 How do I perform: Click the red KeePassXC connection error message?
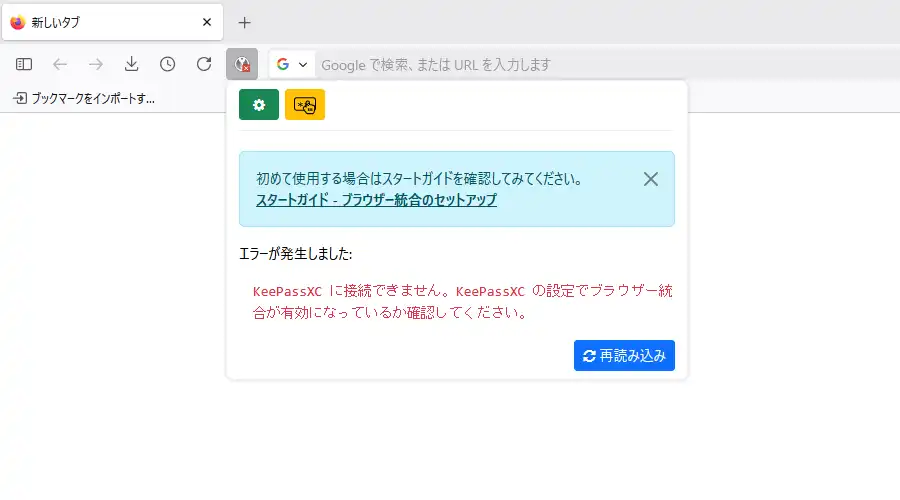pos(463,301)
